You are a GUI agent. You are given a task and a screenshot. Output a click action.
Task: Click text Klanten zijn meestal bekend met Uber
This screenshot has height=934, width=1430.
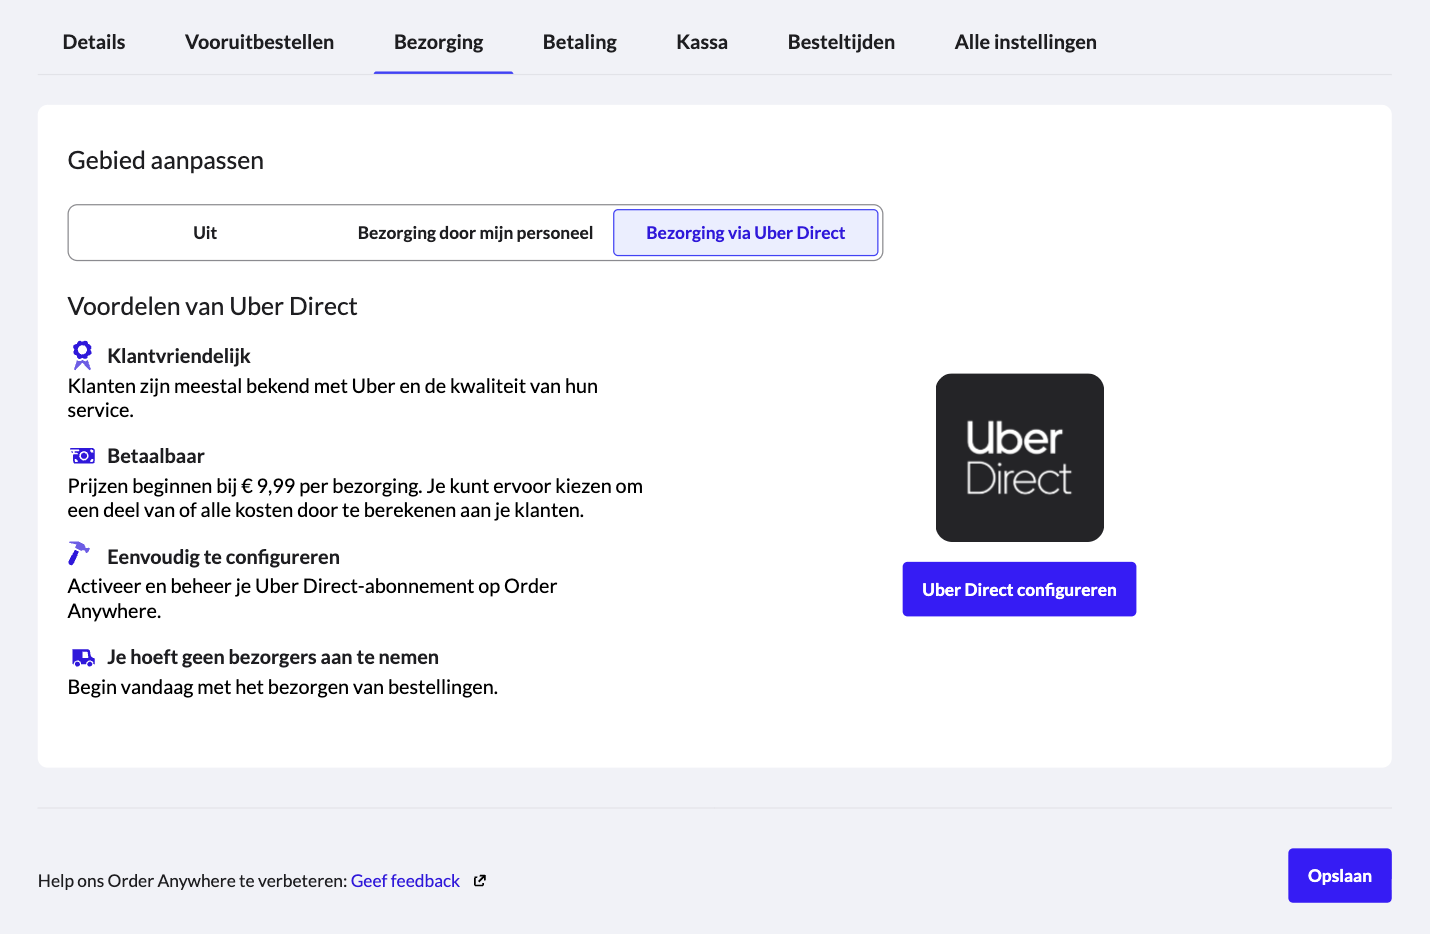(333, 398)
